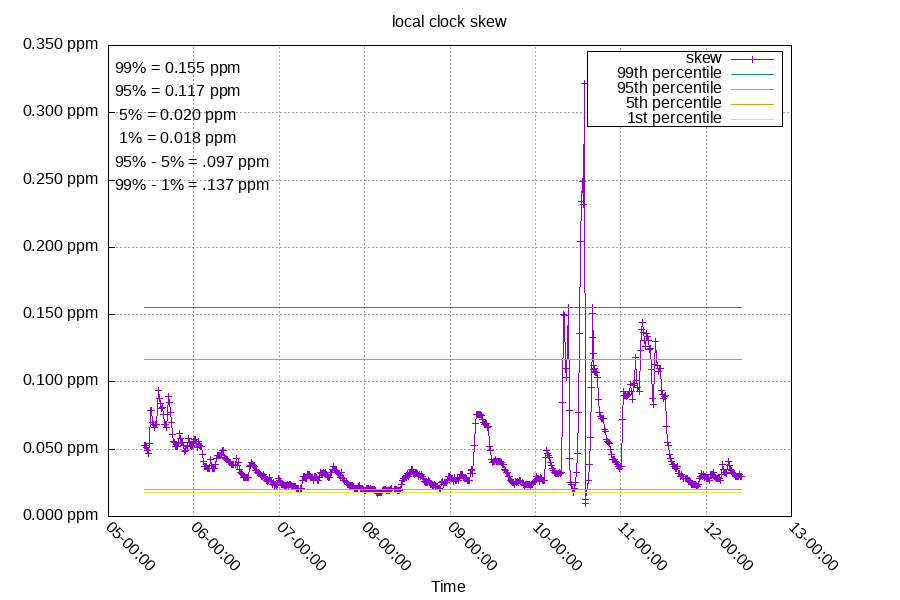Select the '5th percentile' legend label
The image size is (900, 600).
coord(673,103)
